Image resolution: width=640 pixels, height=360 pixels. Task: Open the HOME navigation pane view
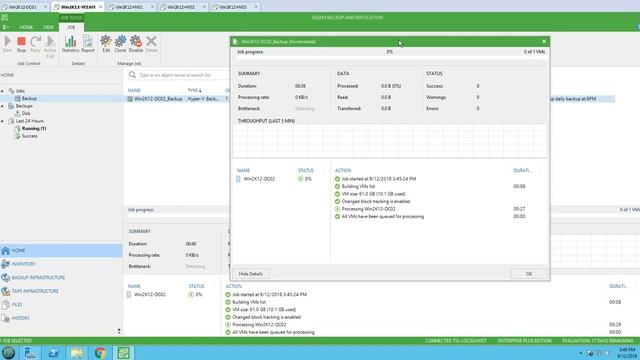[61, 251]
